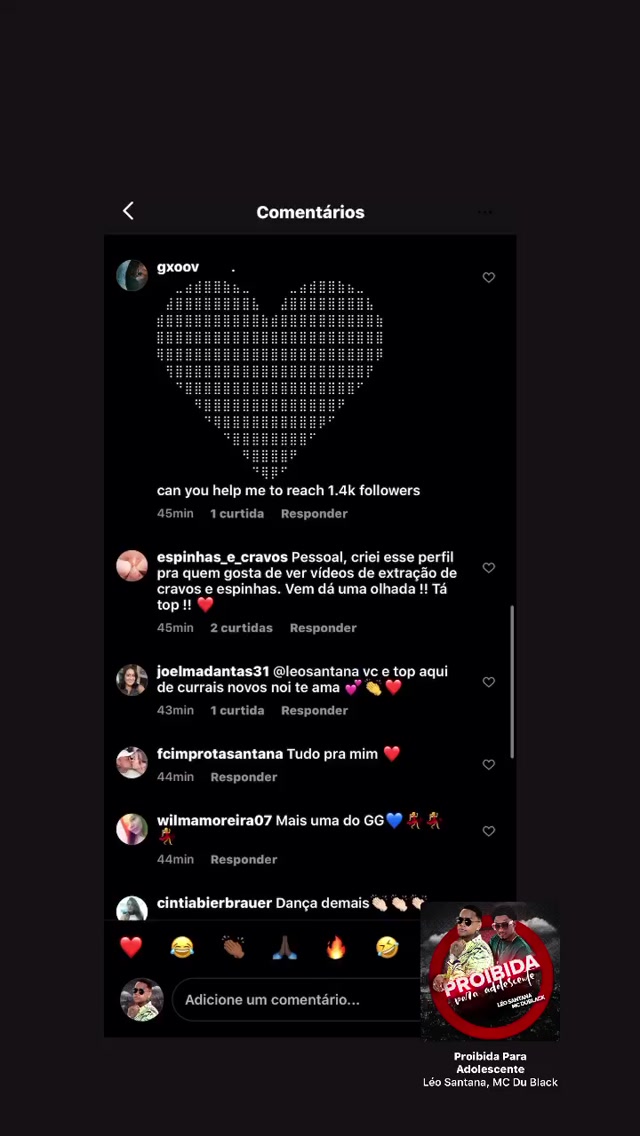Reply to the gxoov comment

pyautogui.click(x=315, y=514)
